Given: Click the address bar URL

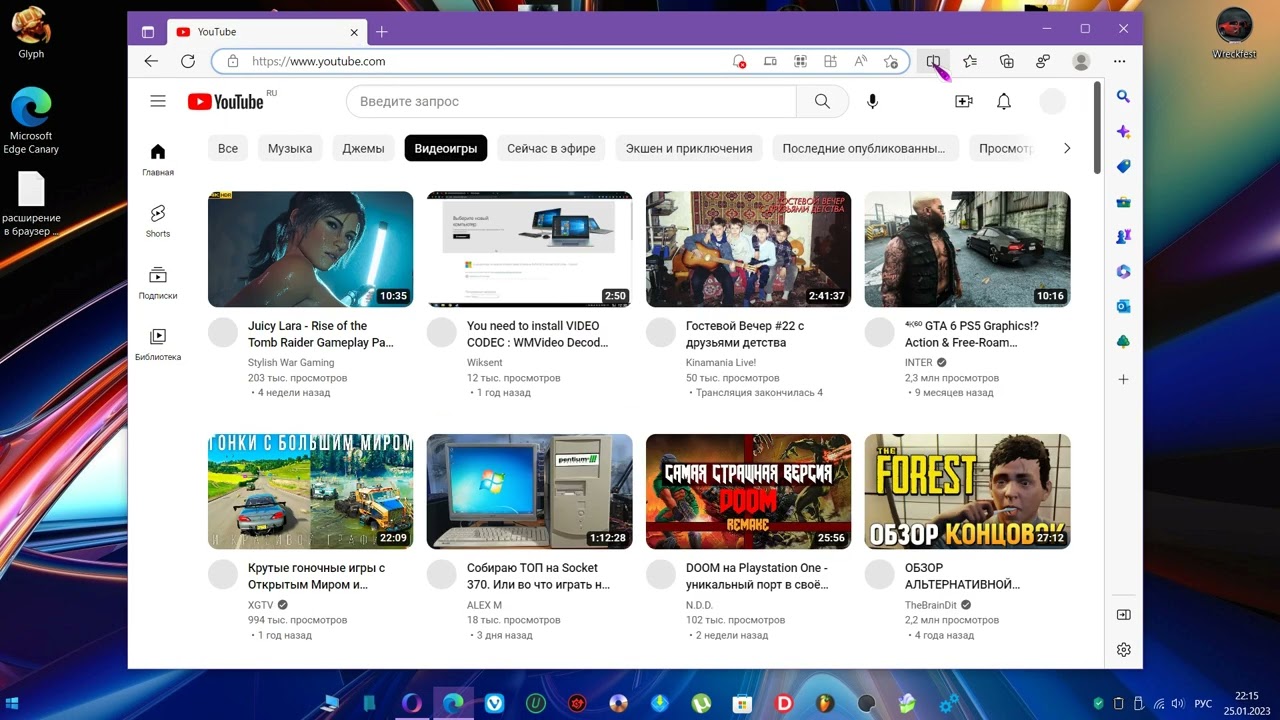Looking at the screenshot, I should click(x=319, y=61).
